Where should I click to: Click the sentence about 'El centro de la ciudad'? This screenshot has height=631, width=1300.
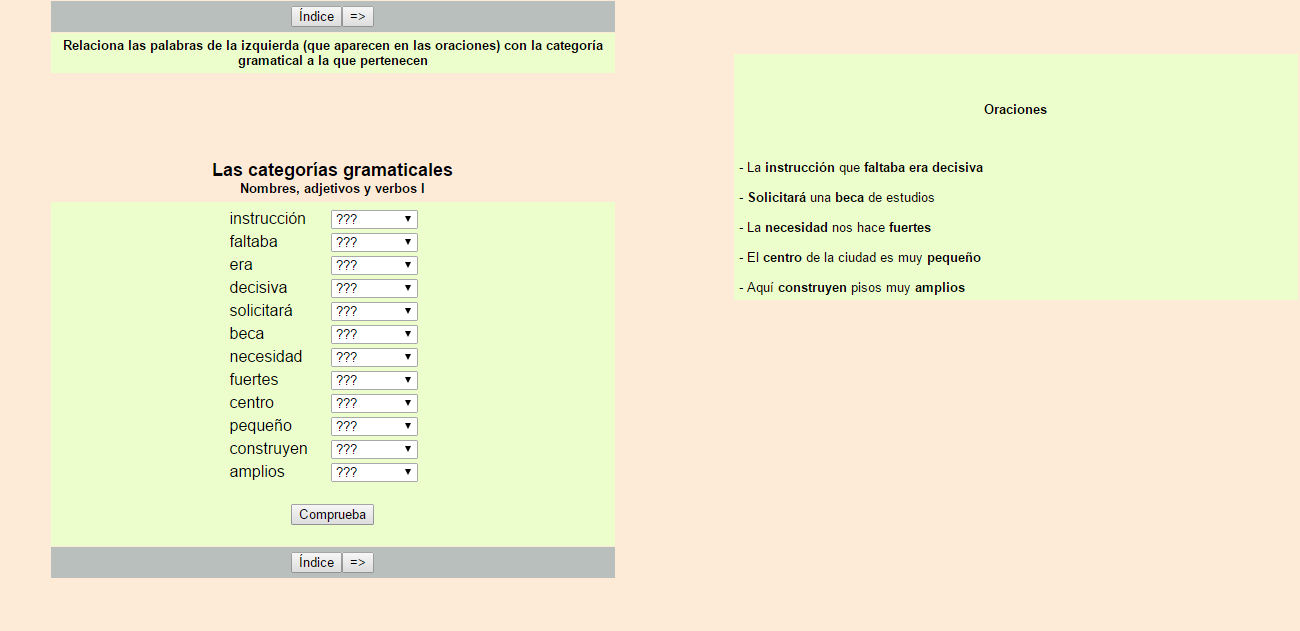tap(860, 258)
